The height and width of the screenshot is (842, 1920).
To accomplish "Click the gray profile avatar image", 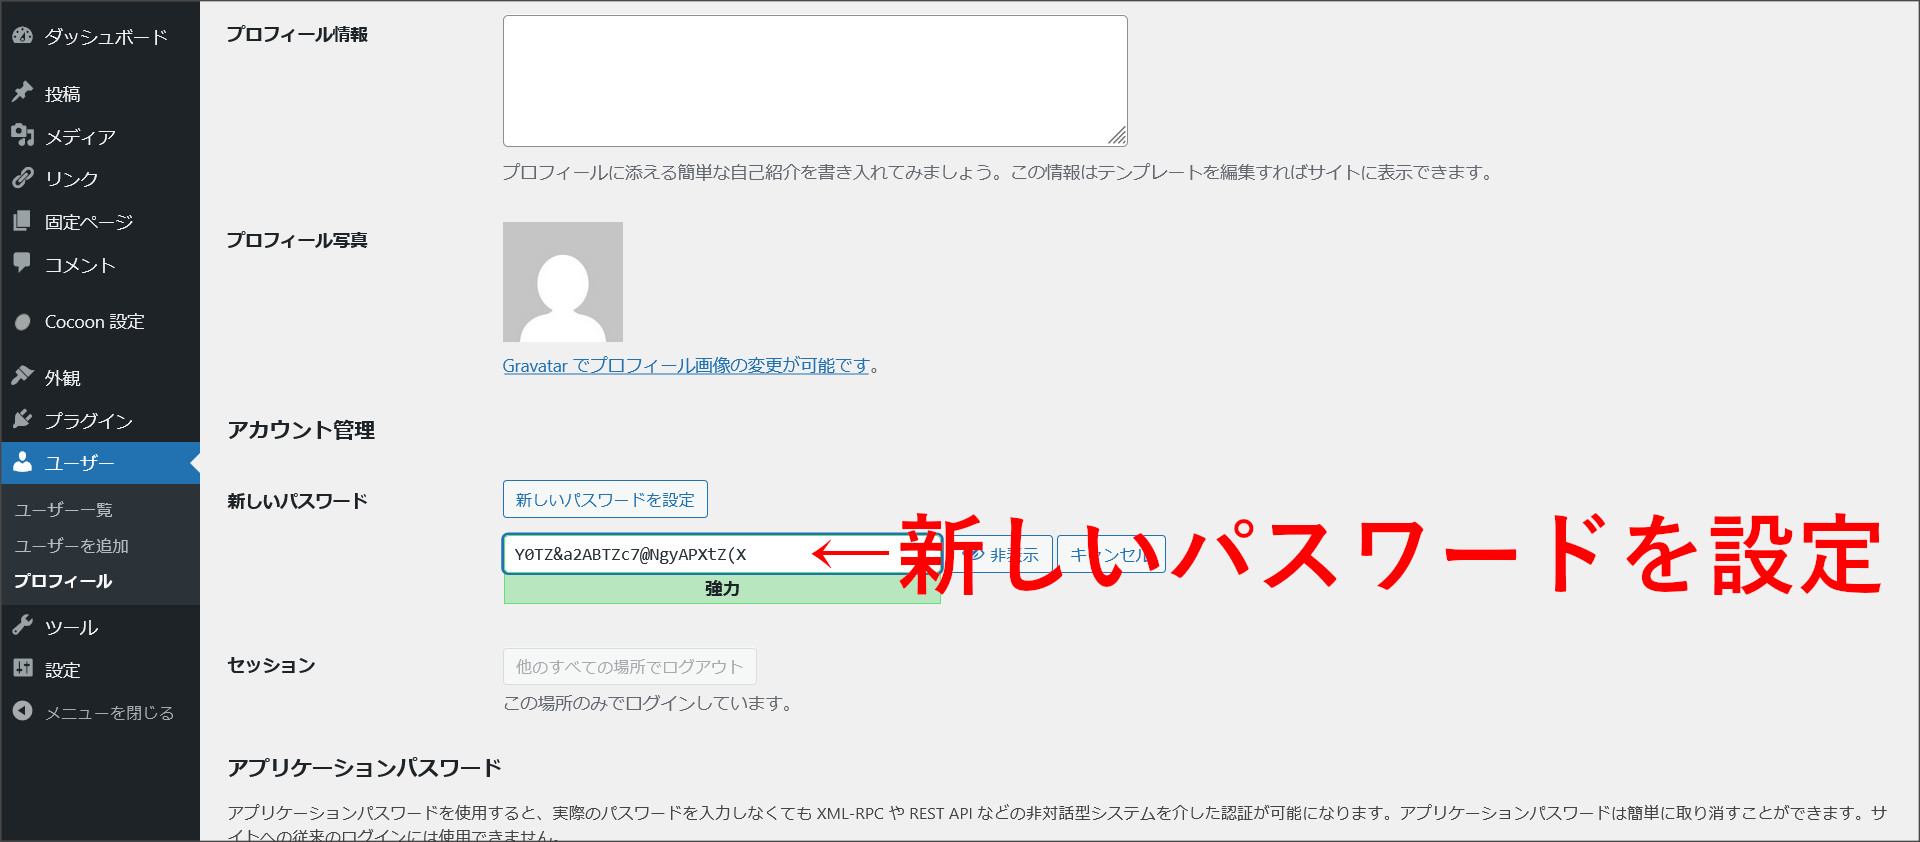I will click(x=563, y=282).
